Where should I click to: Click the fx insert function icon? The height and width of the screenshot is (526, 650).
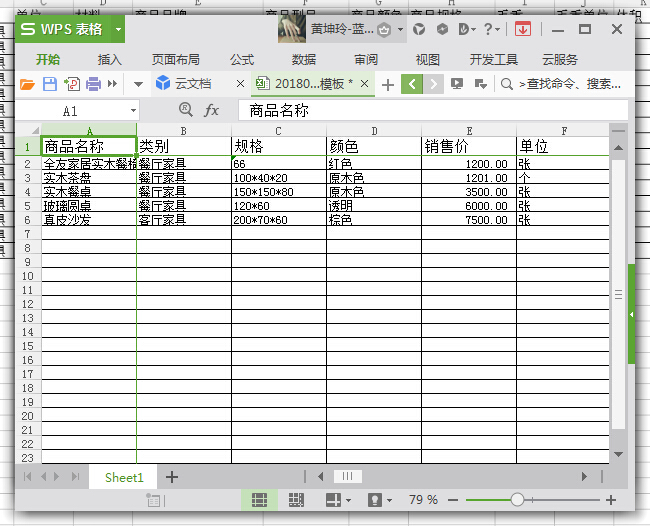[212, 110]
